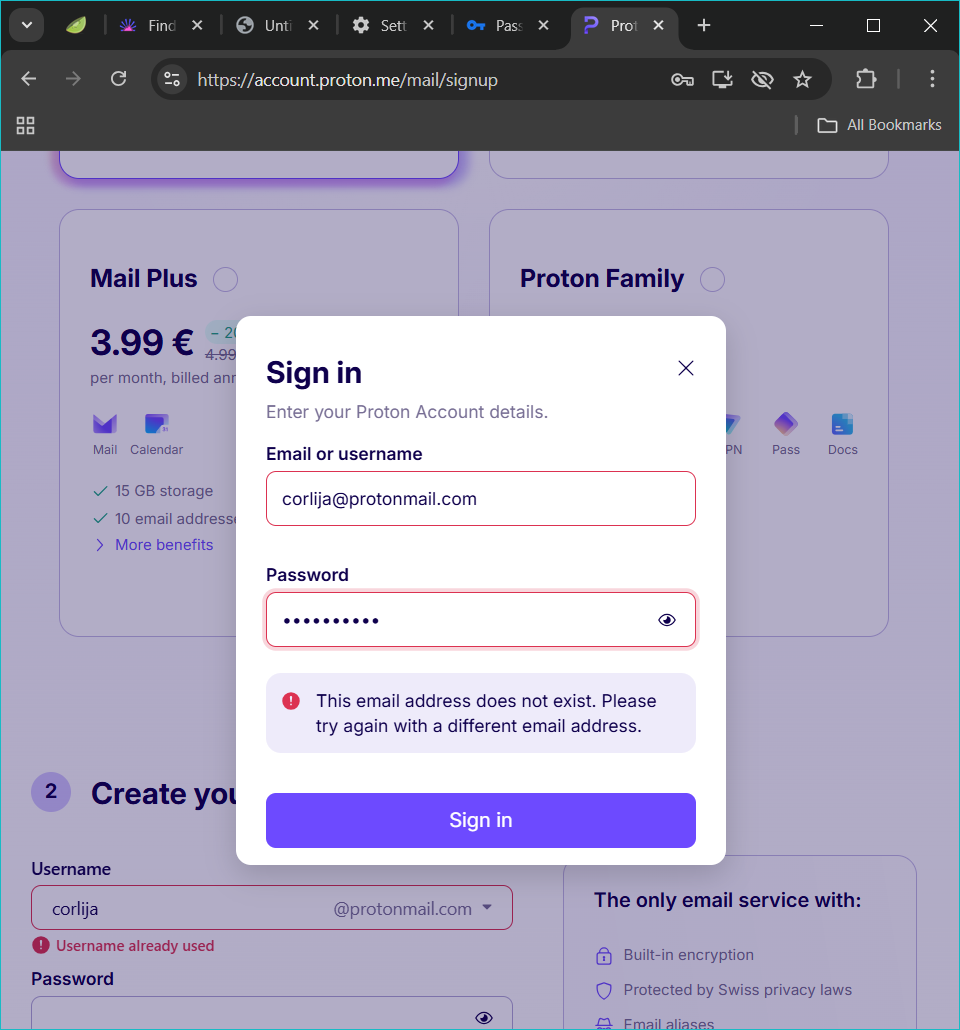Screen dimensions: 960x1030
Task: Bookmark this page with the star icon
Action: [x=802, y=79]
